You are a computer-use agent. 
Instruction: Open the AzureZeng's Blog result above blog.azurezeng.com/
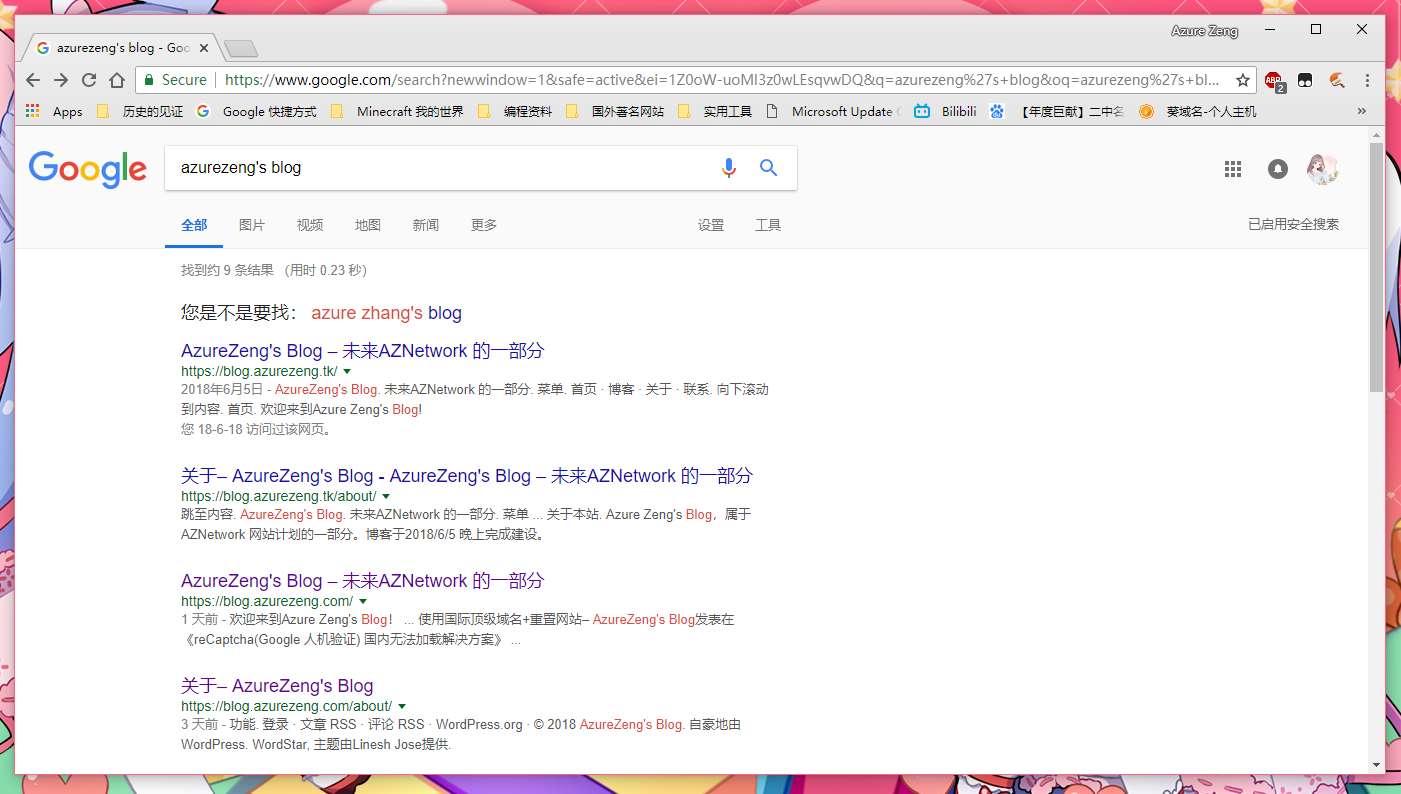pos(362,581)
